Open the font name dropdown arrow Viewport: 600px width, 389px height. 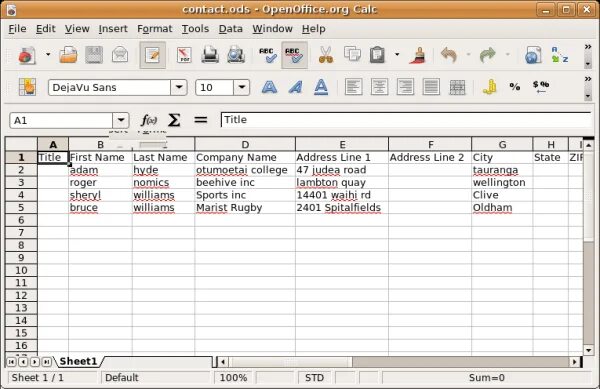pyautogui.click(x=179, y=88)
